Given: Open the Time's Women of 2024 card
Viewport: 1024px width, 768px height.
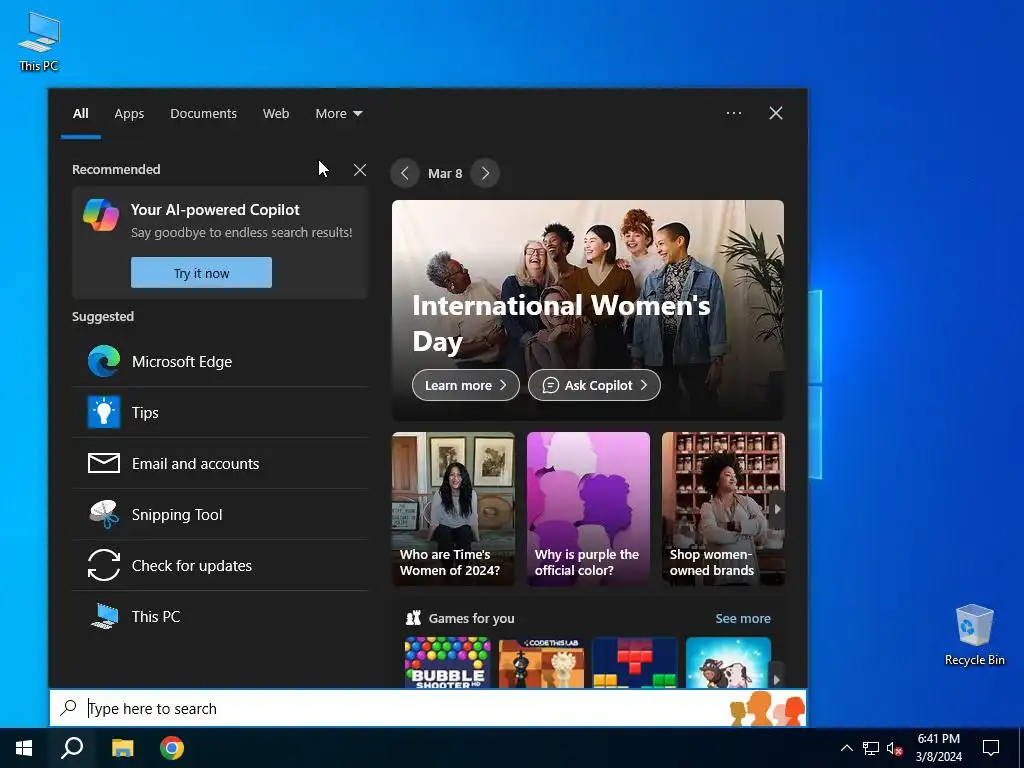Looking at the screenshot, I should [x=453, y=508].
